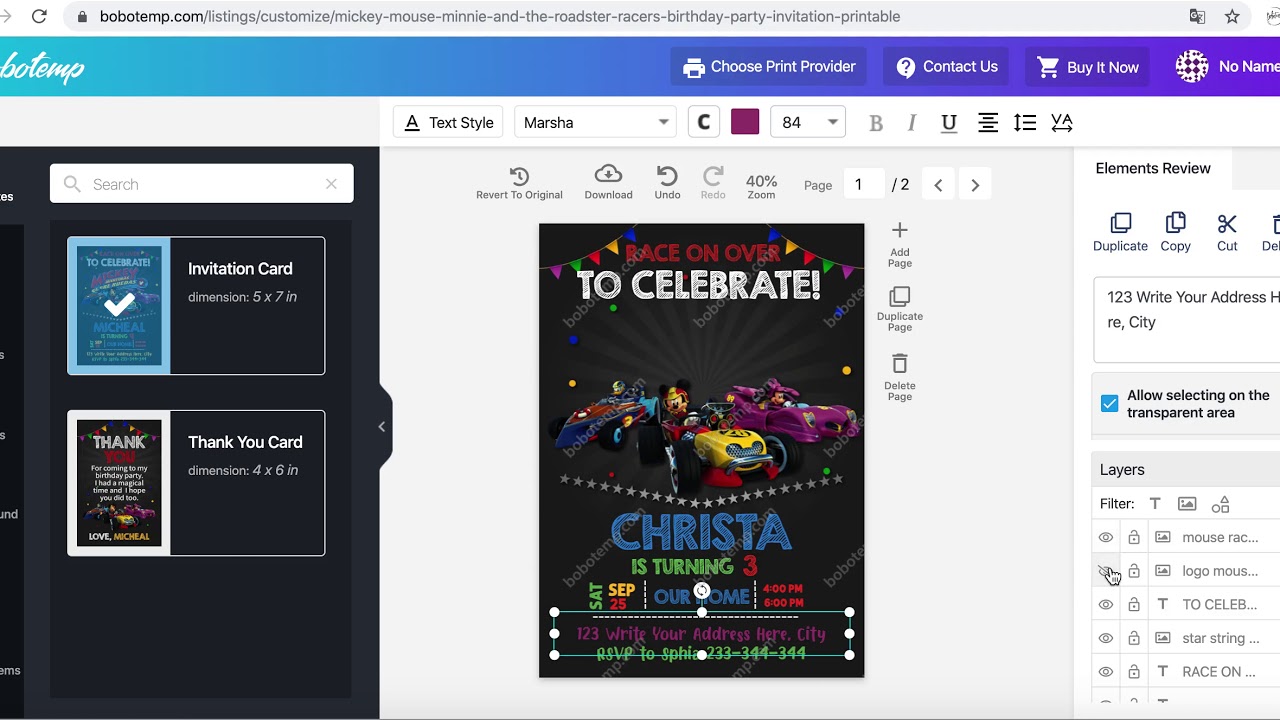Click the Contact Us button
The width and height of the screenshot is (1280, 720).
coord(946,67)
